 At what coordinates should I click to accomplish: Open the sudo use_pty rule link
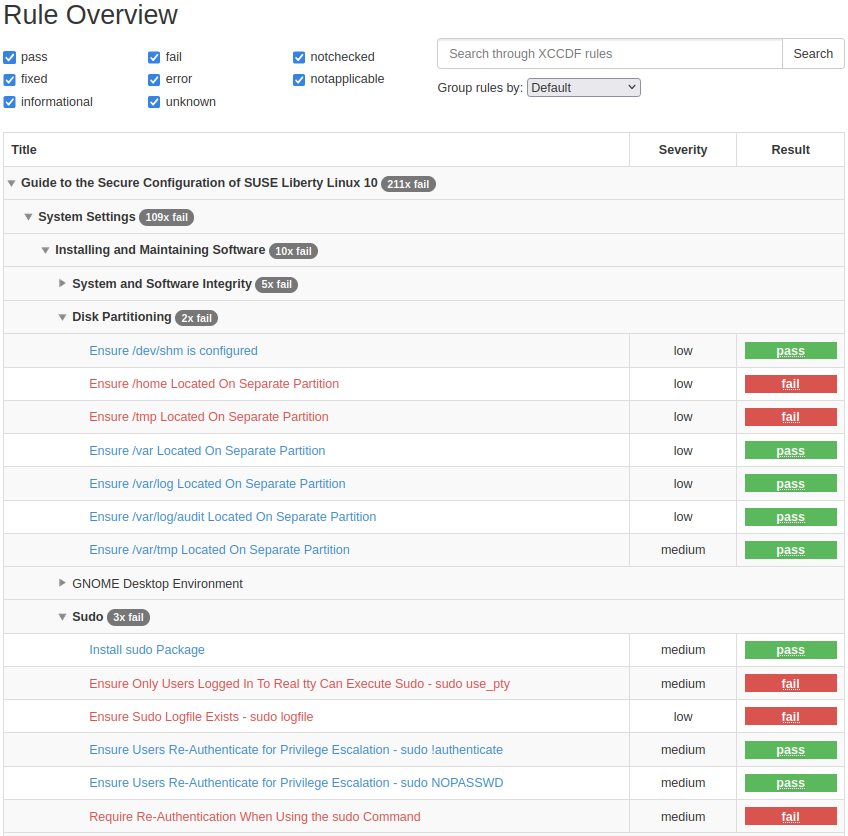pos(299,684)
